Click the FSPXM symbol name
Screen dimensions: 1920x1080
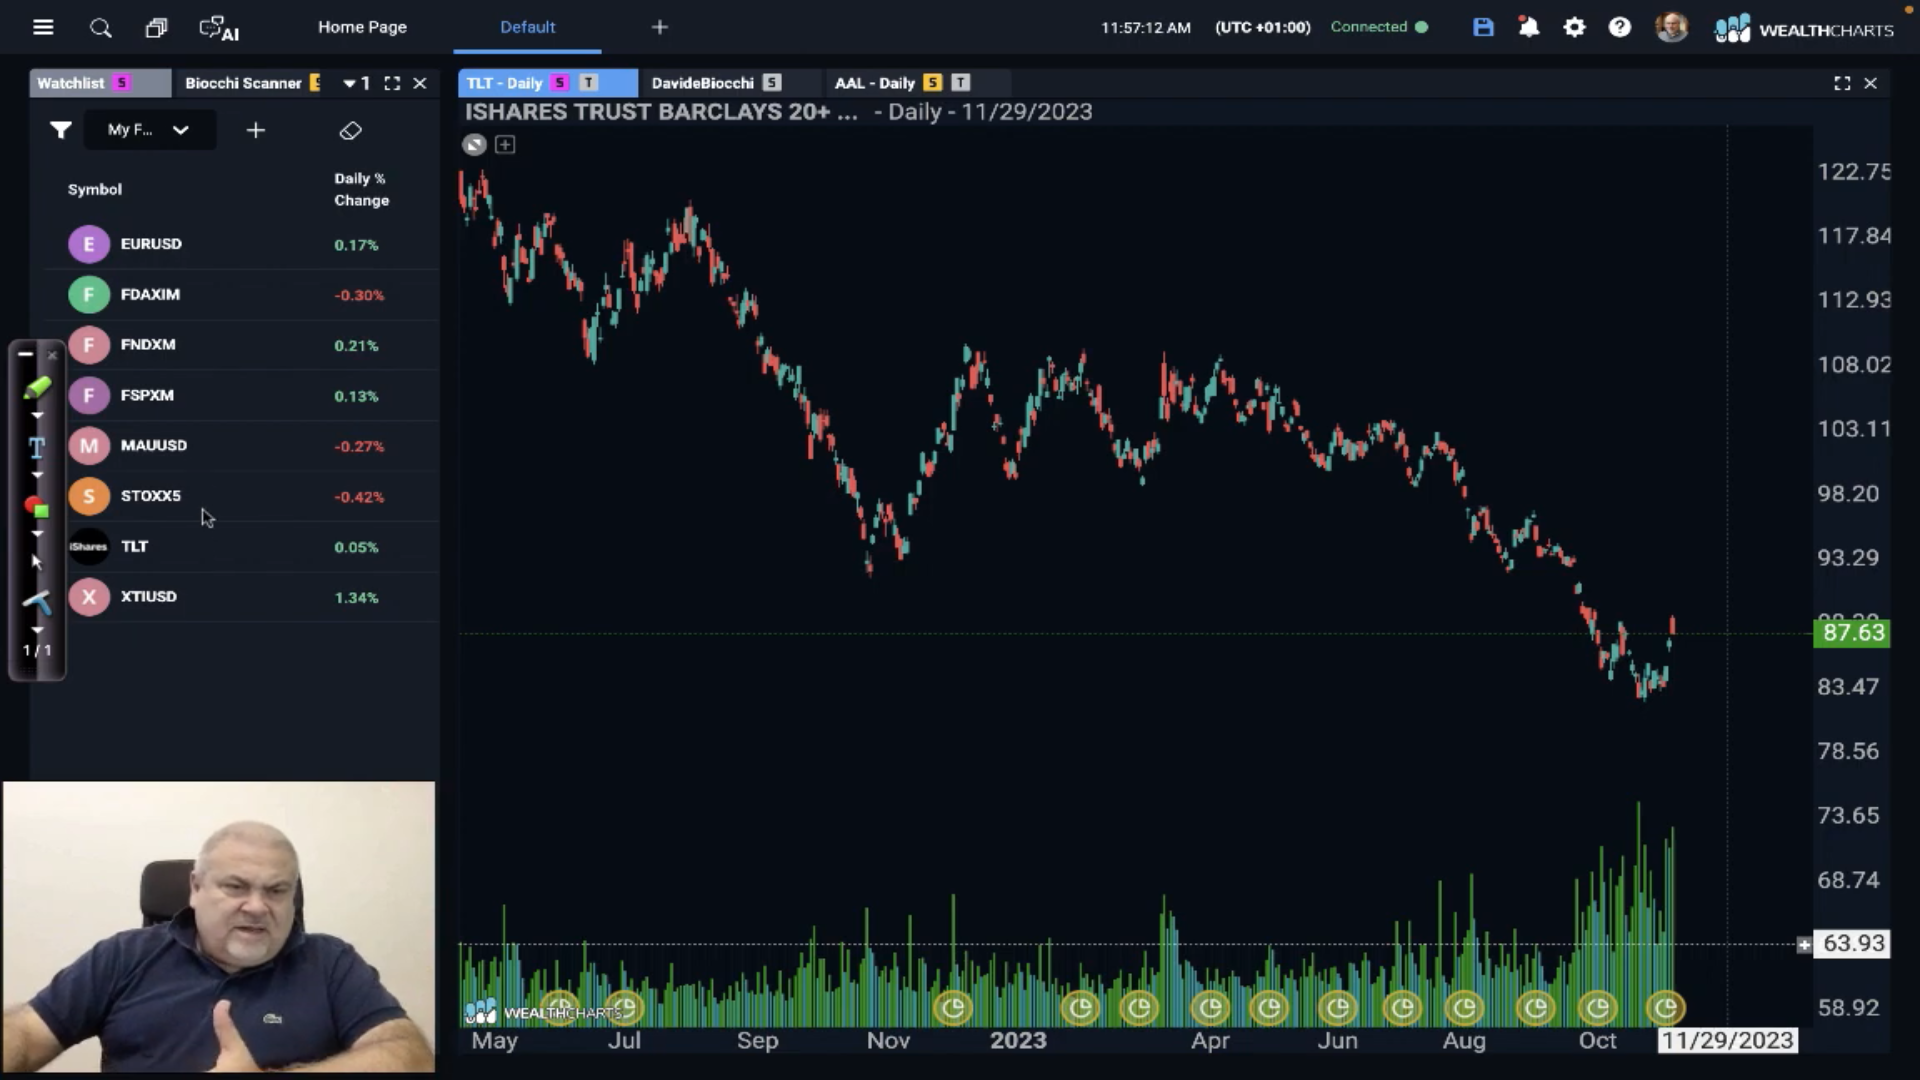pos(147,395)
